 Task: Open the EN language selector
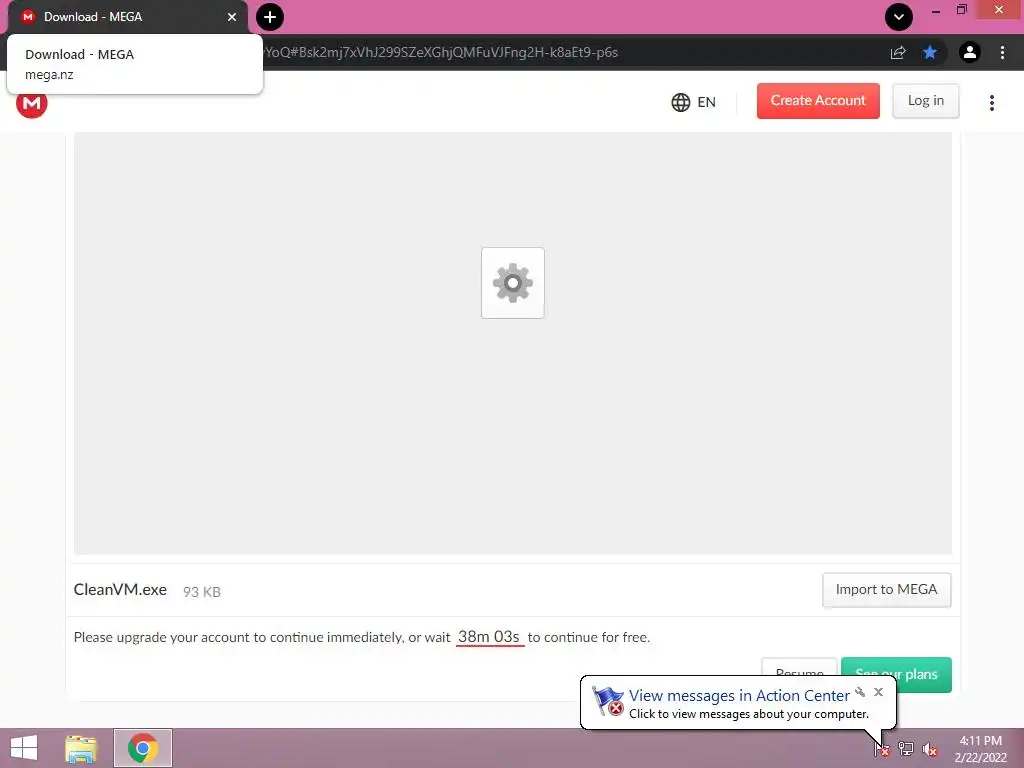click(x=694, y=102)
